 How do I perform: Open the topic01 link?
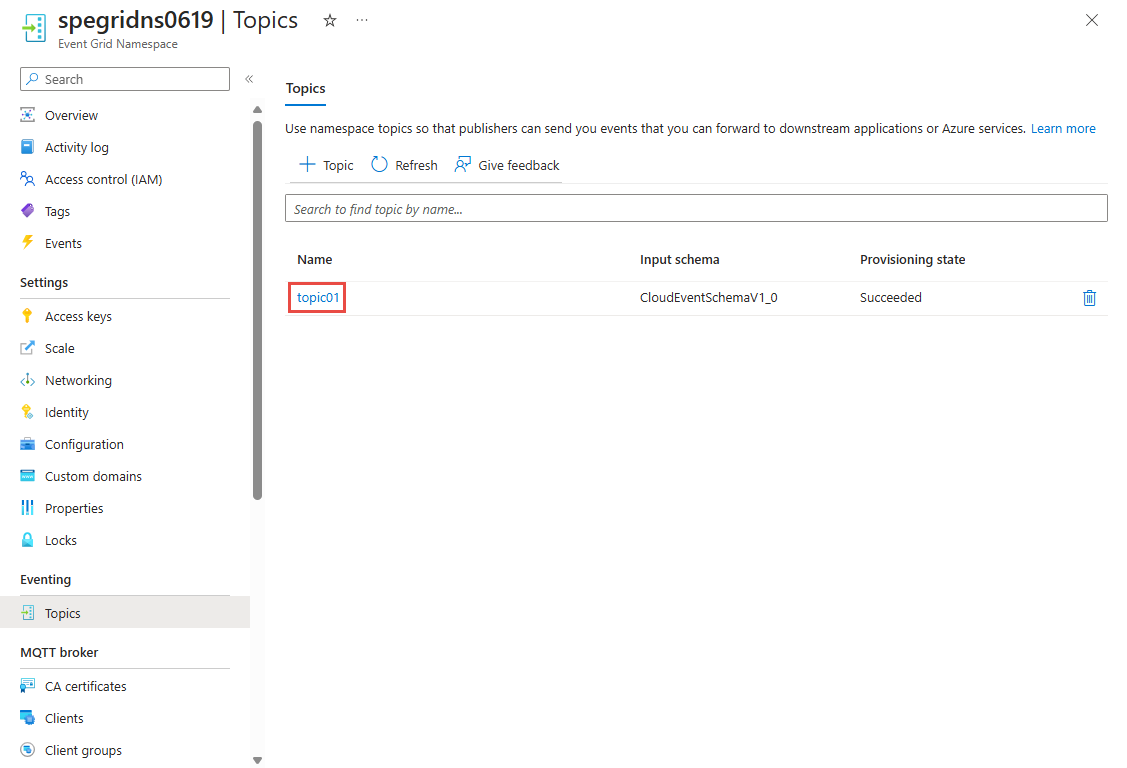(318, 297)
